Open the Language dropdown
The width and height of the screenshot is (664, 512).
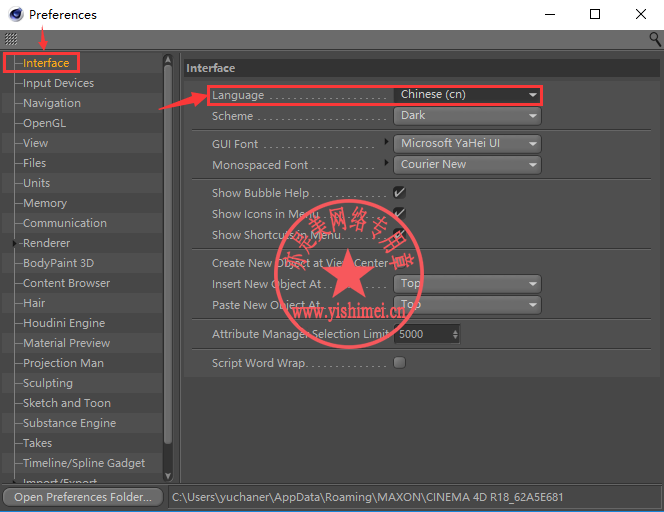click(x=467, y=94)
